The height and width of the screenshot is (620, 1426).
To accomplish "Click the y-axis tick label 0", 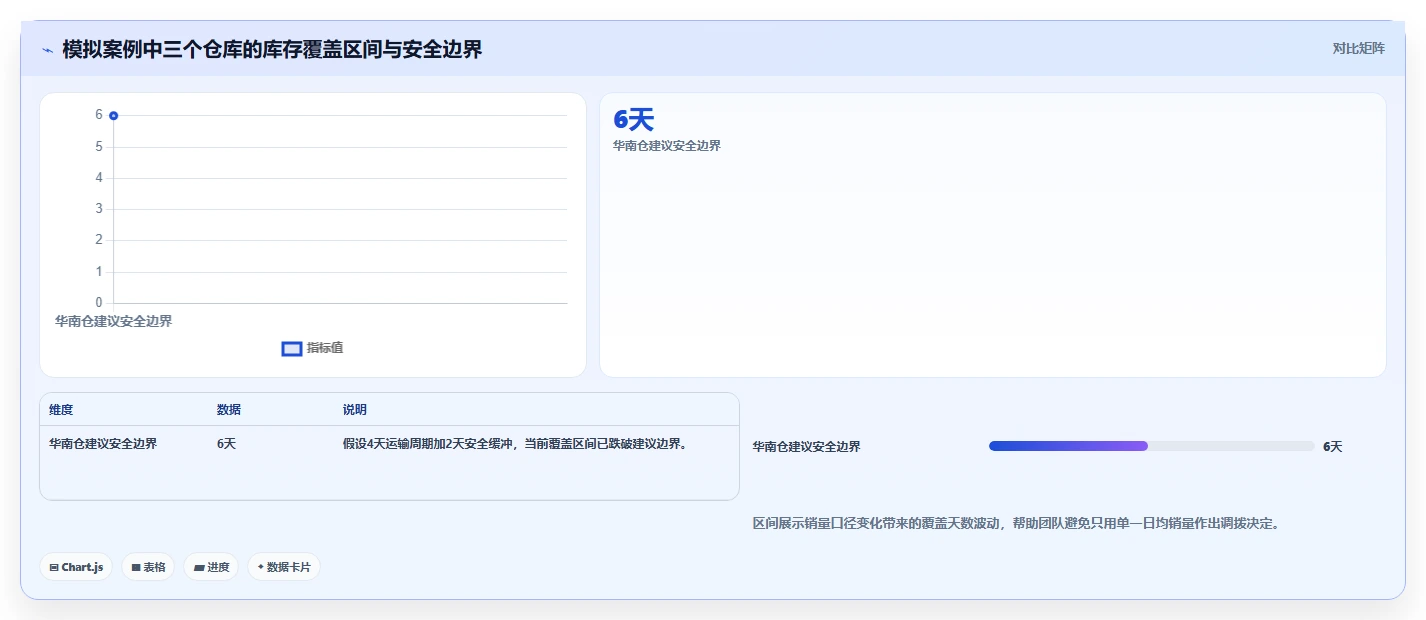I will pyautogui.click(x=99, y=303).
